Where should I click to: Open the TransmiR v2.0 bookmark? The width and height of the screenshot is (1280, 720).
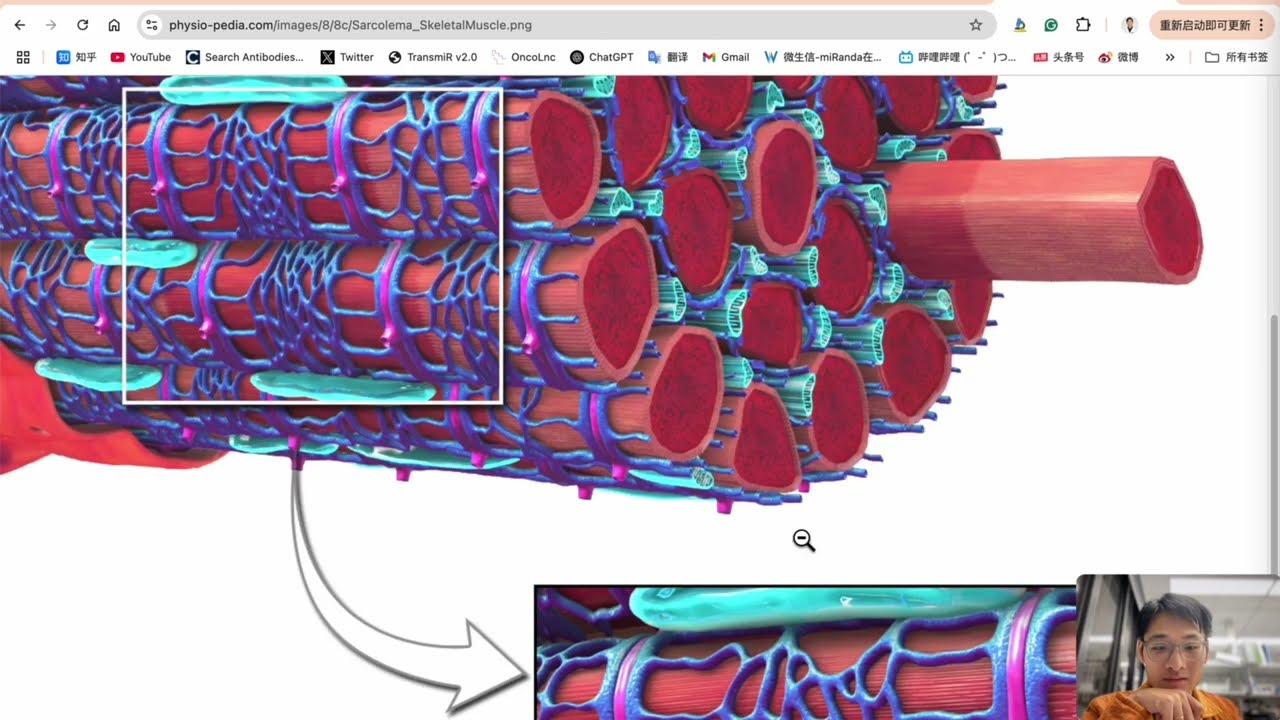point(433,57)
